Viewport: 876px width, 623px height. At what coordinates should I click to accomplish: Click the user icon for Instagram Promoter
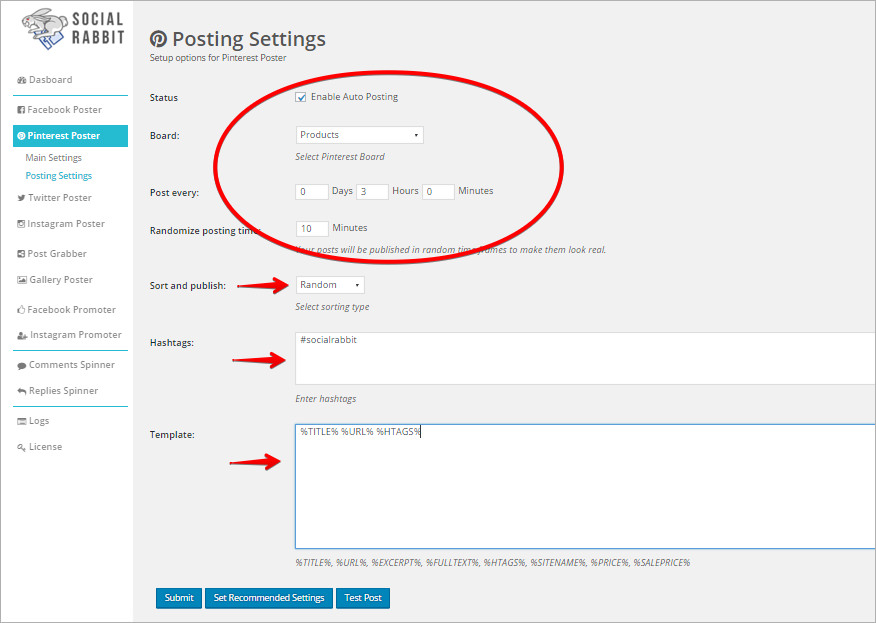point(22,335)
